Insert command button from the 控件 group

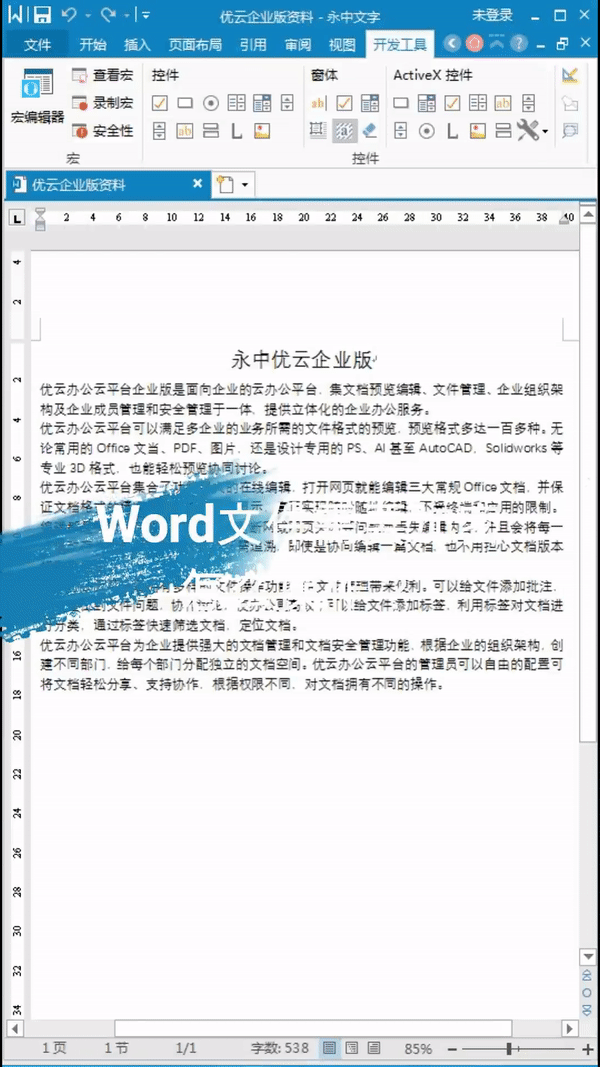click(185, 103)
